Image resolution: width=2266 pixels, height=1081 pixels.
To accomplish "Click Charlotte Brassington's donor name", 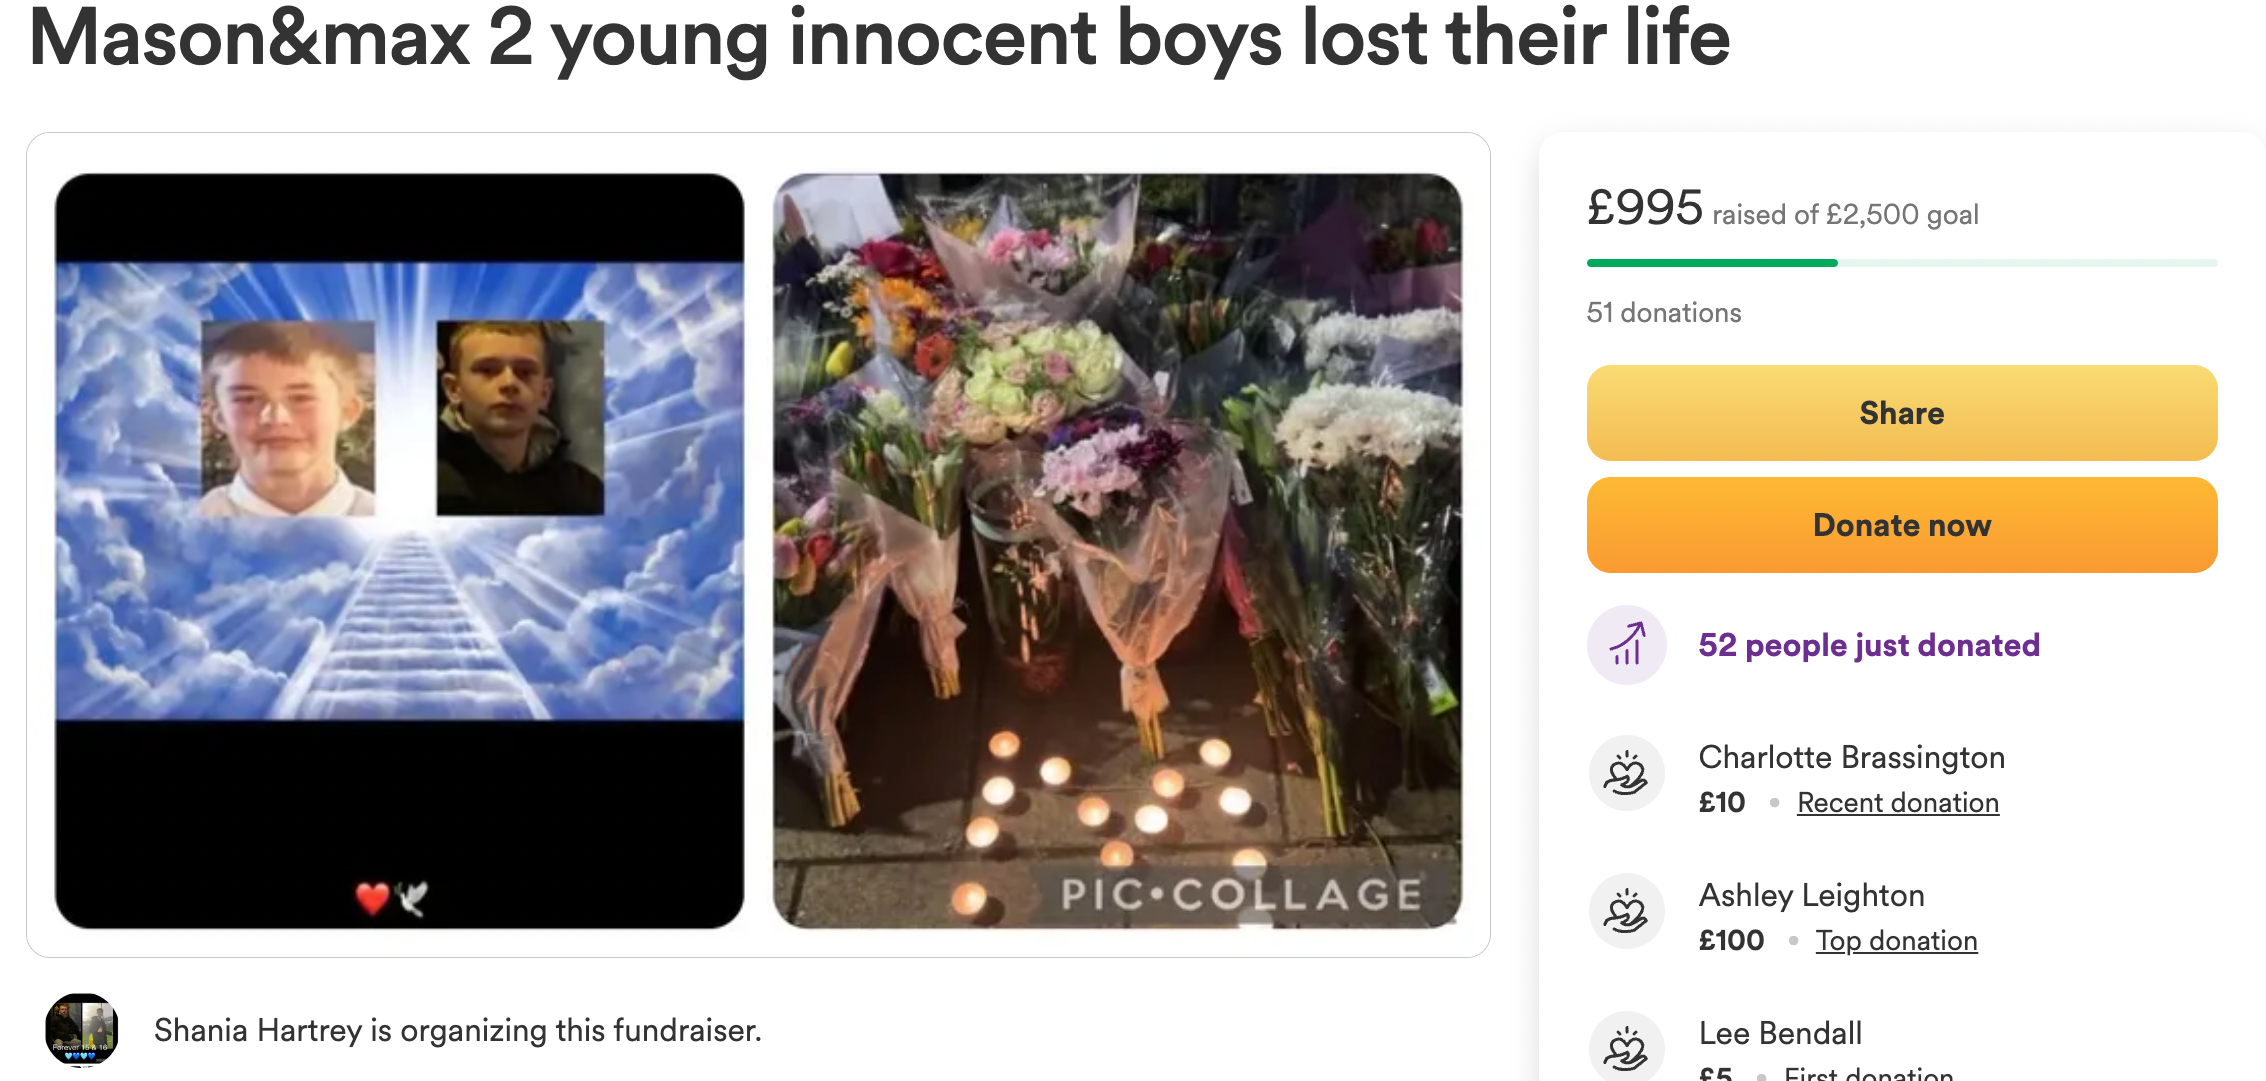I will [1851, 757].
